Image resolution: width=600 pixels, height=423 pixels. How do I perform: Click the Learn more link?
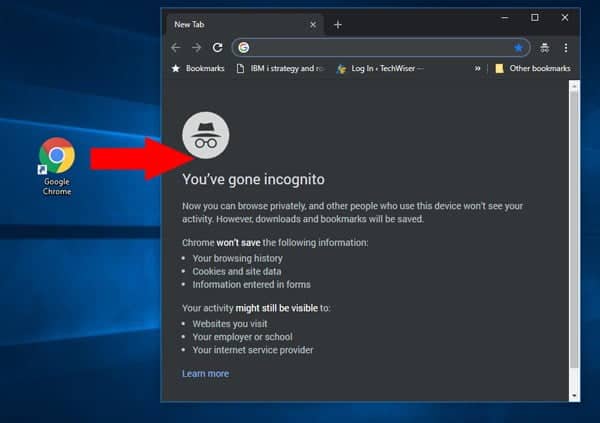pos(205,374)
